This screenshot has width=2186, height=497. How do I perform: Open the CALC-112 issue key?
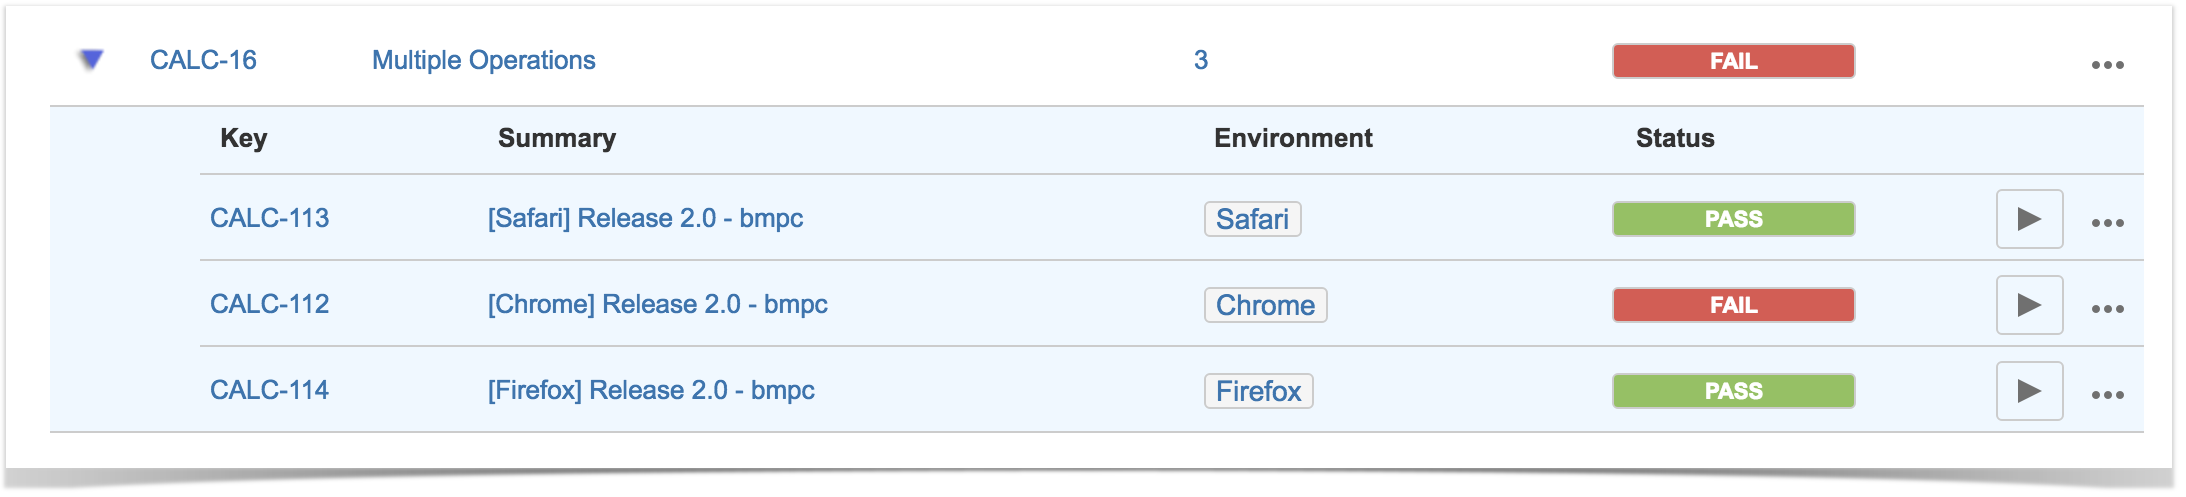[269, 304]
